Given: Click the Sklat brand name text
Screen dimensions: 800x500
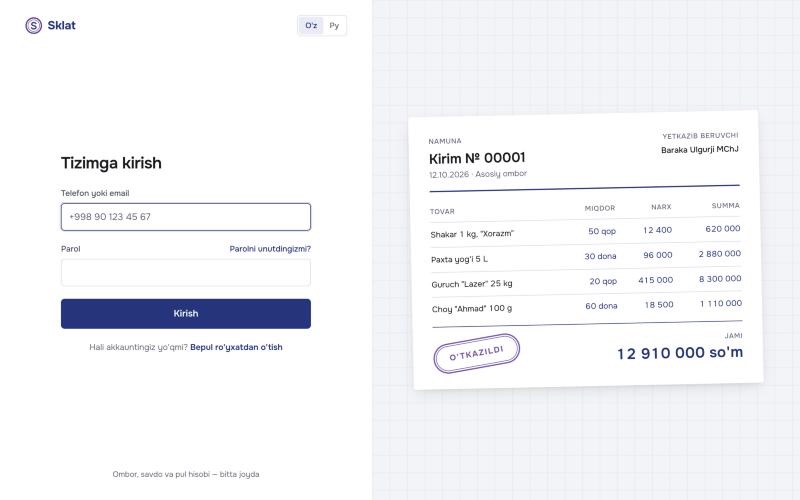Looking at the screenshot, I should (61, 26).
